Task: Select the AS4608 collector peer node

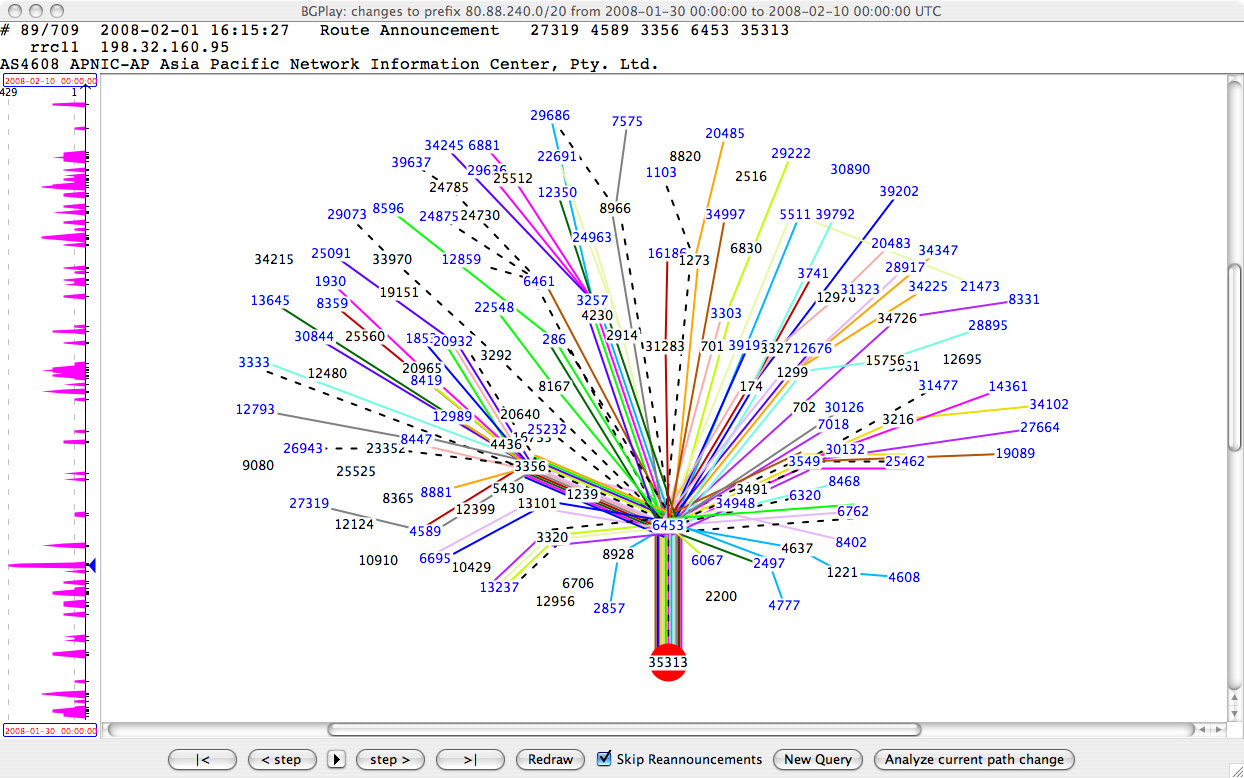Action: pos(904,577)
